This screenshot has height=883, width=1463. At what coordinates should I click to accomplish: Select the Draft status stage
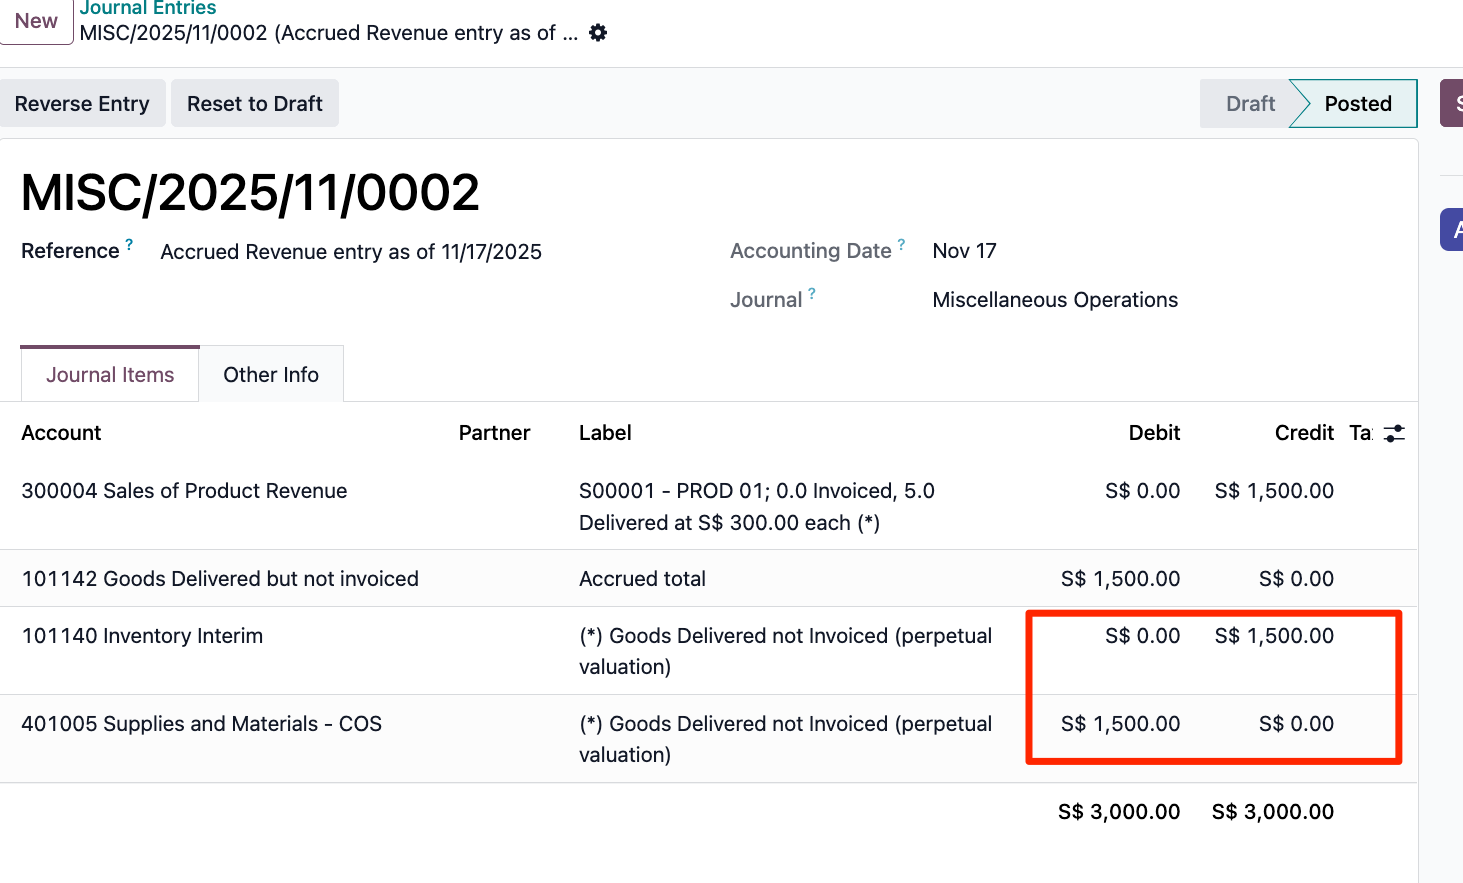(x=1250, y=104)
